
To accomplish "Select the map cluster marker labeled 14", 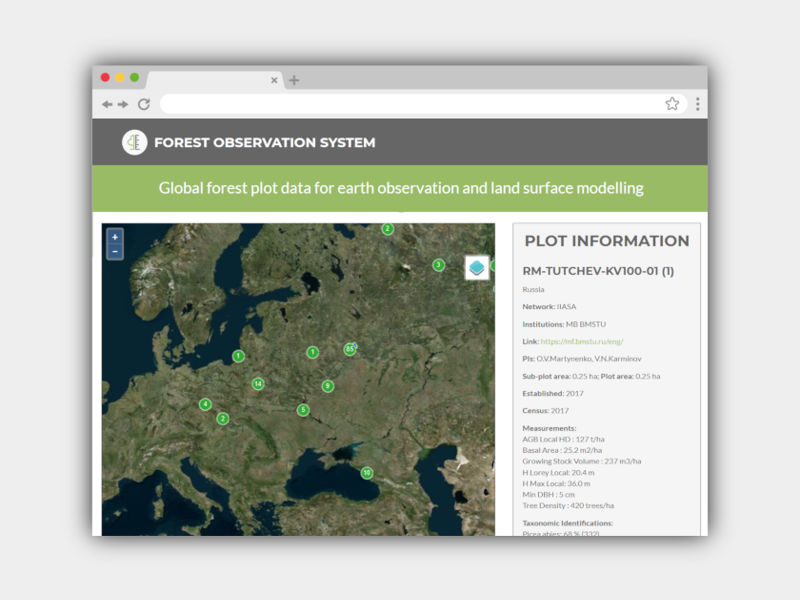I will 258,384.
